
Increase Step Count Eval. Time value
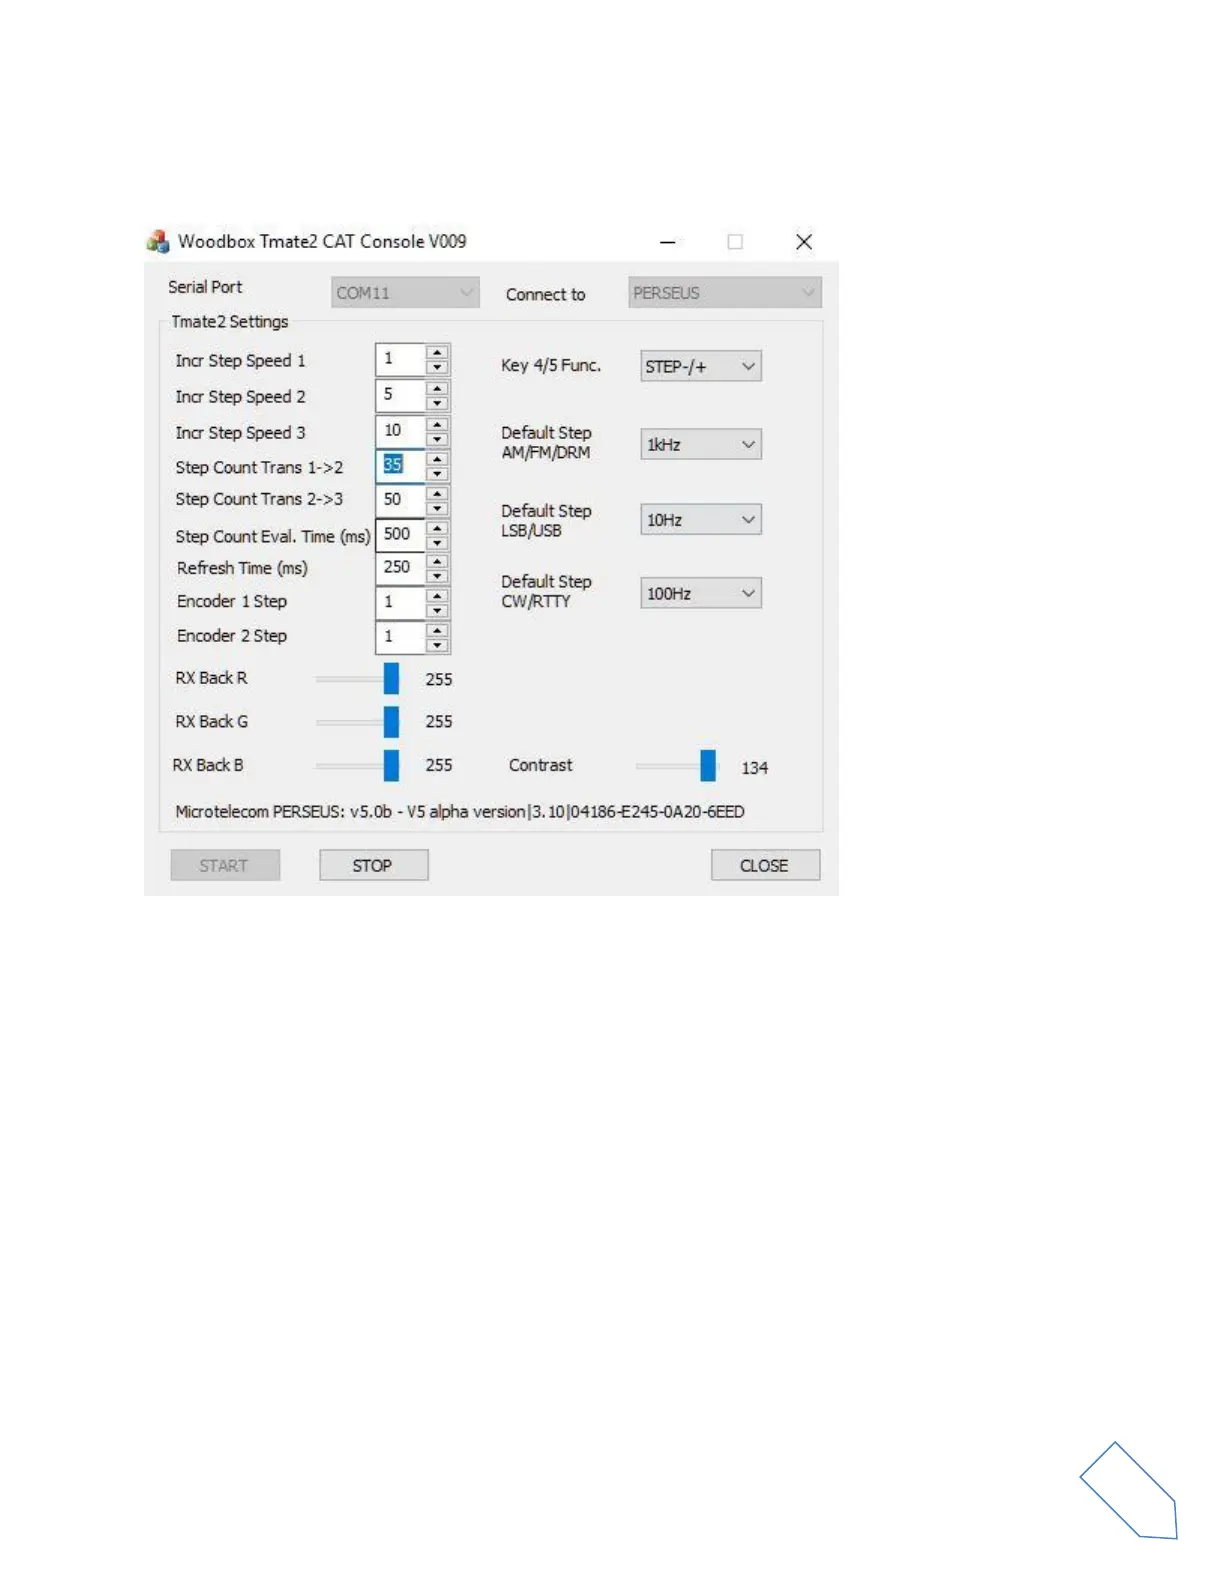[437, 527]
